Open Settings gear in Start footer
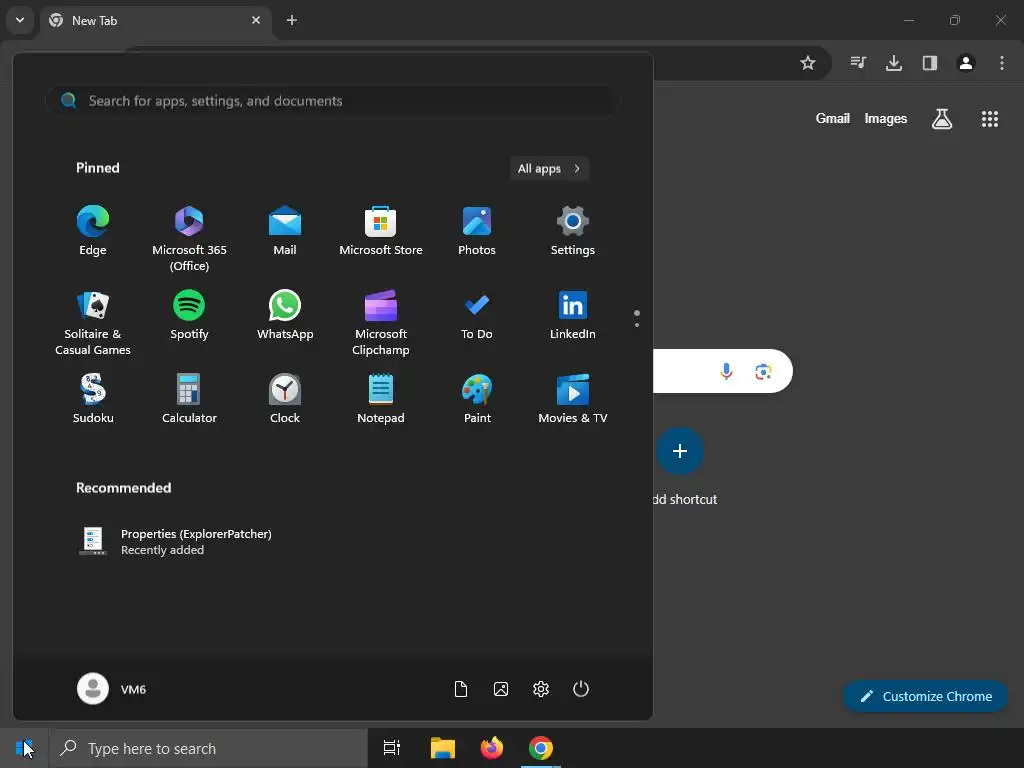The height and width of the screenshot is (768, 1024). [541, 689]
